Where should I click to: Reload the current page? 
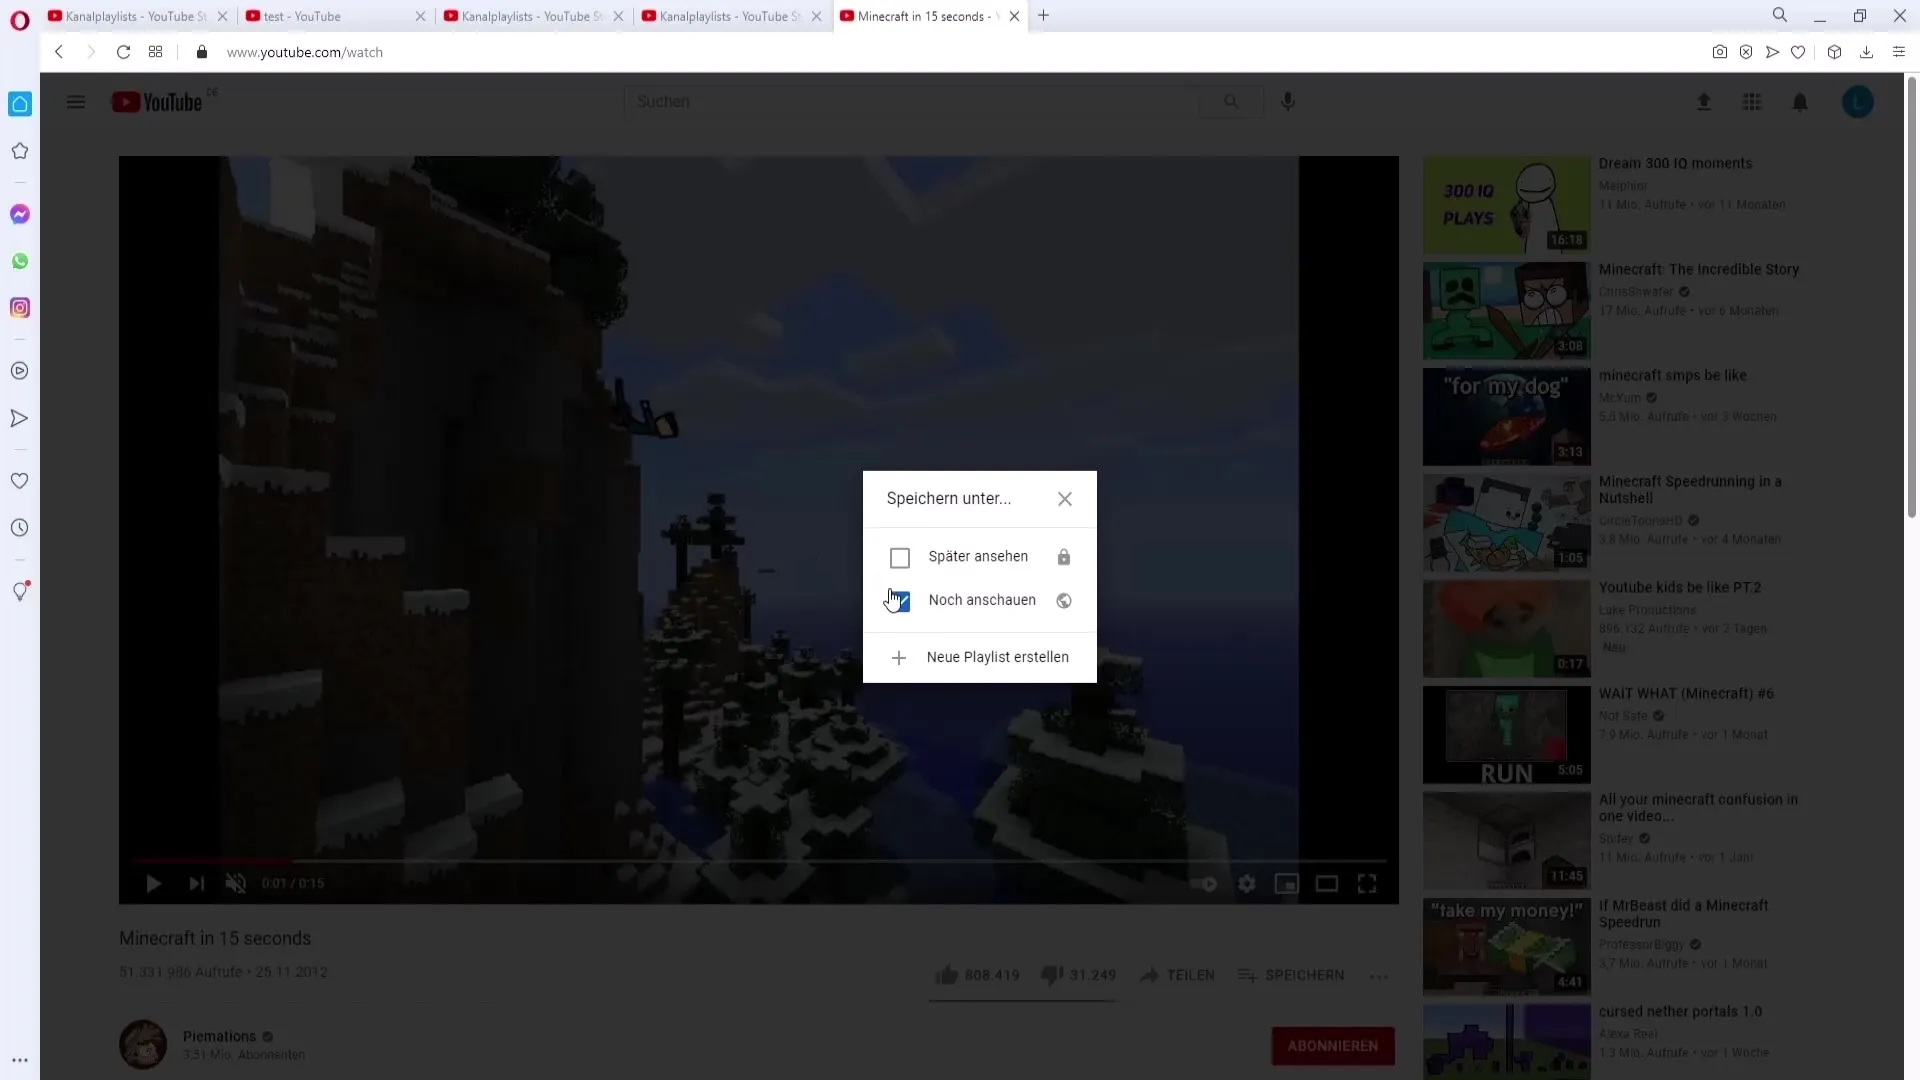(123, 52)
